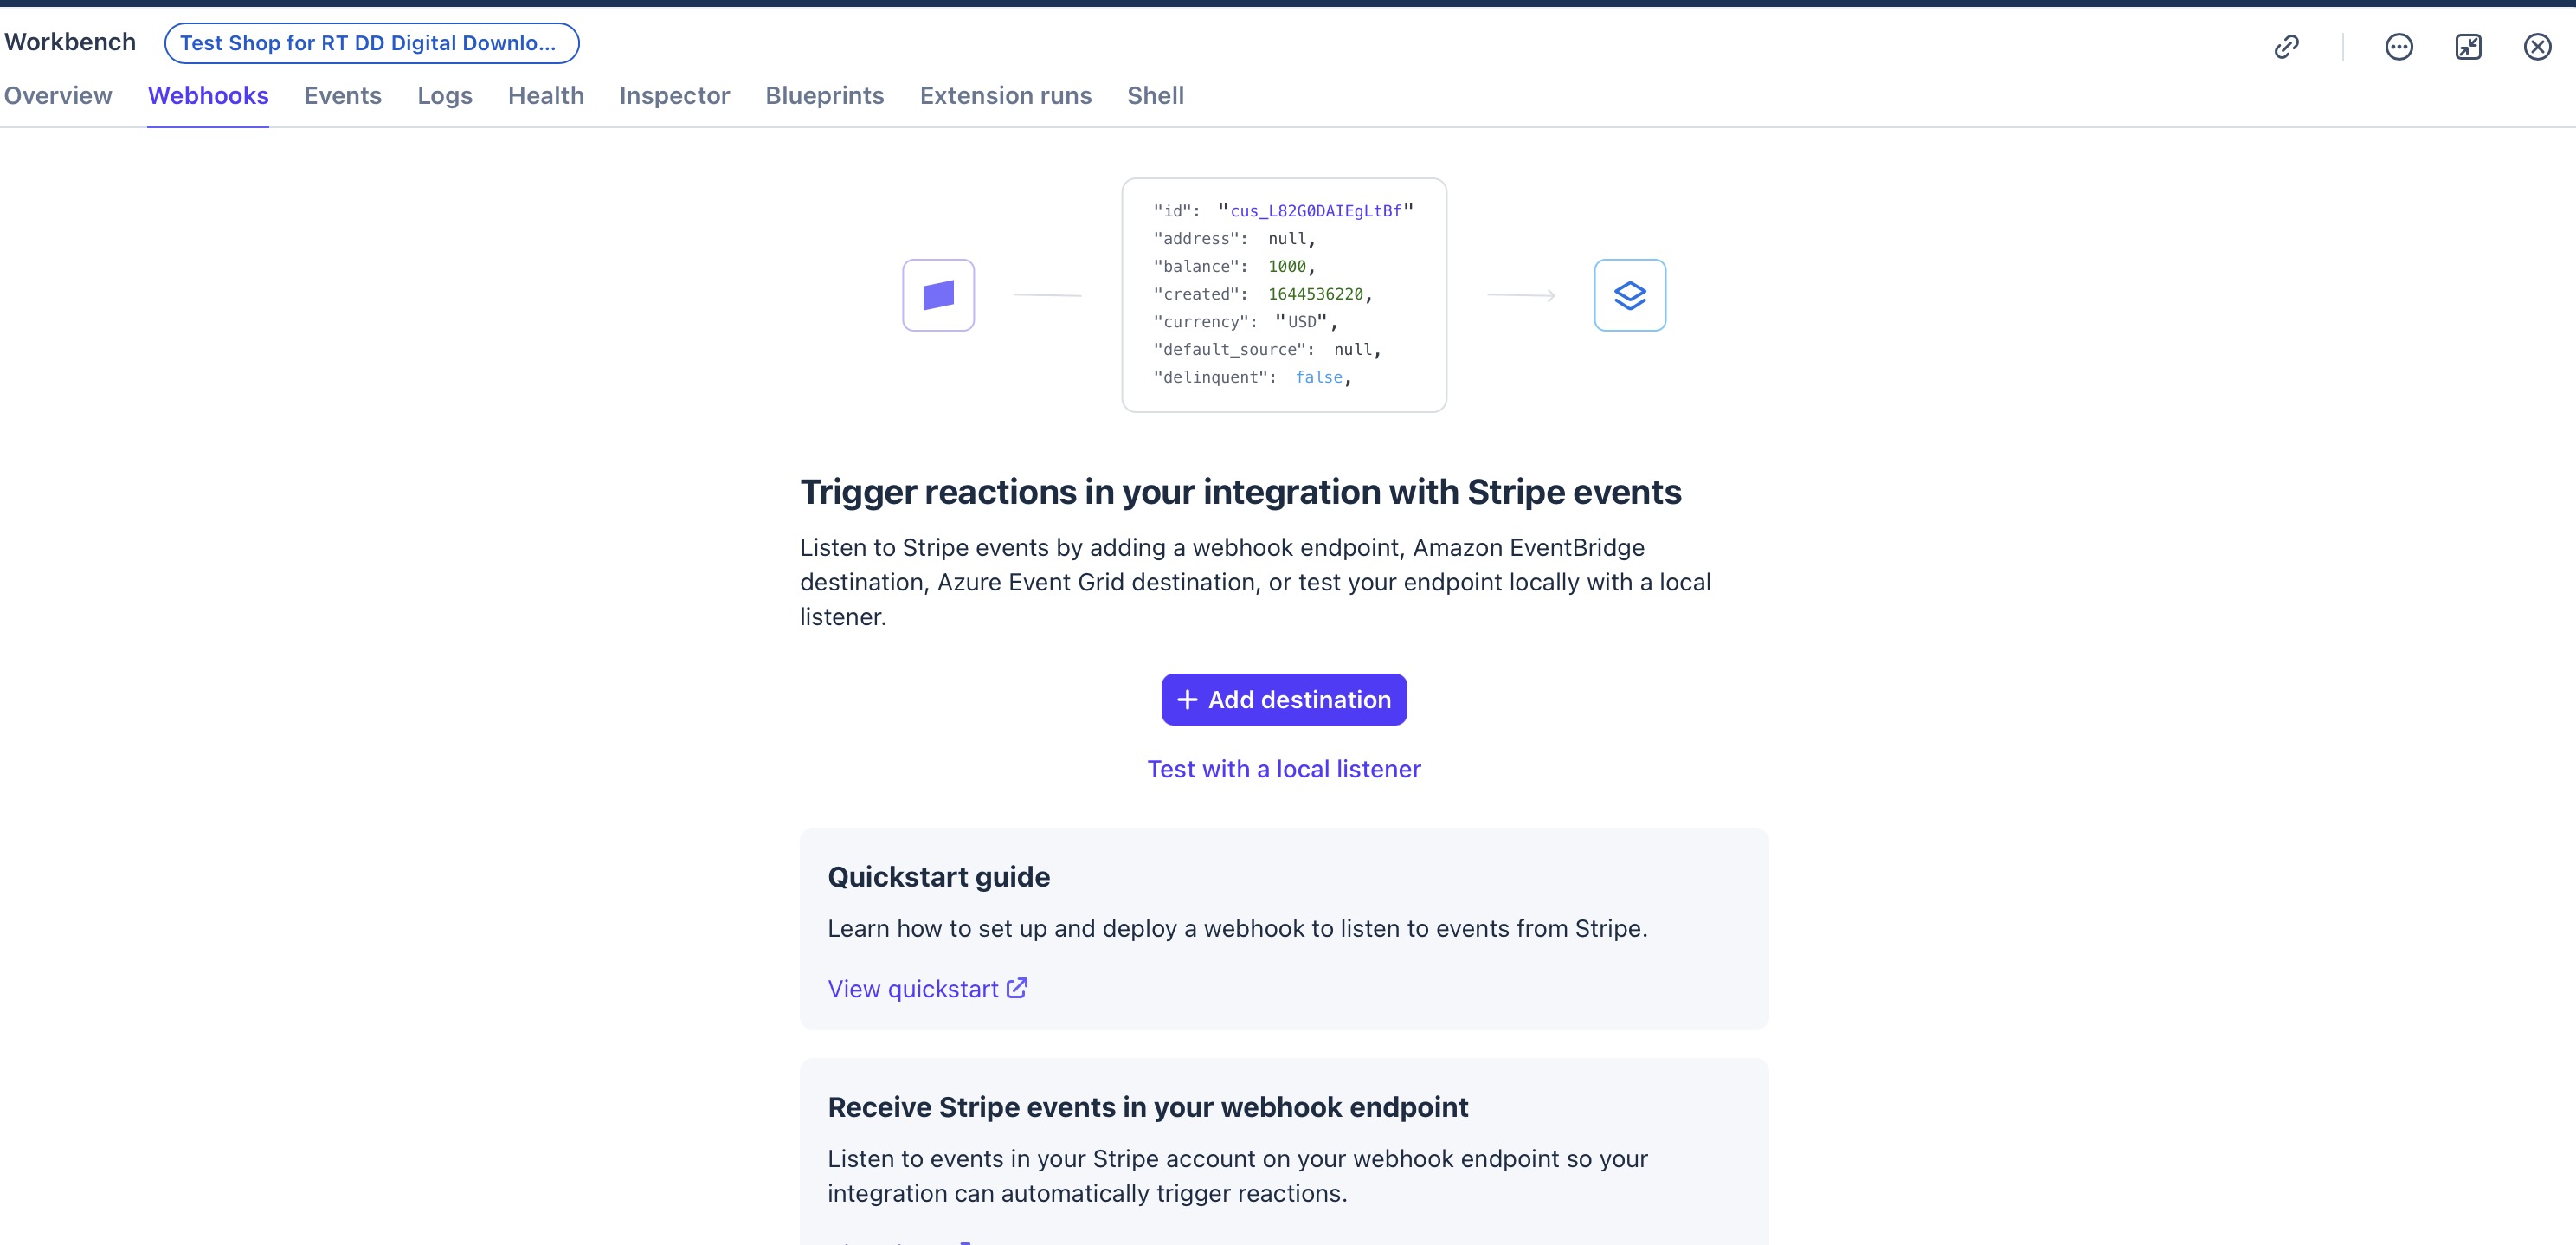Click the Quickstart guide heading

[x=939, y=877]
